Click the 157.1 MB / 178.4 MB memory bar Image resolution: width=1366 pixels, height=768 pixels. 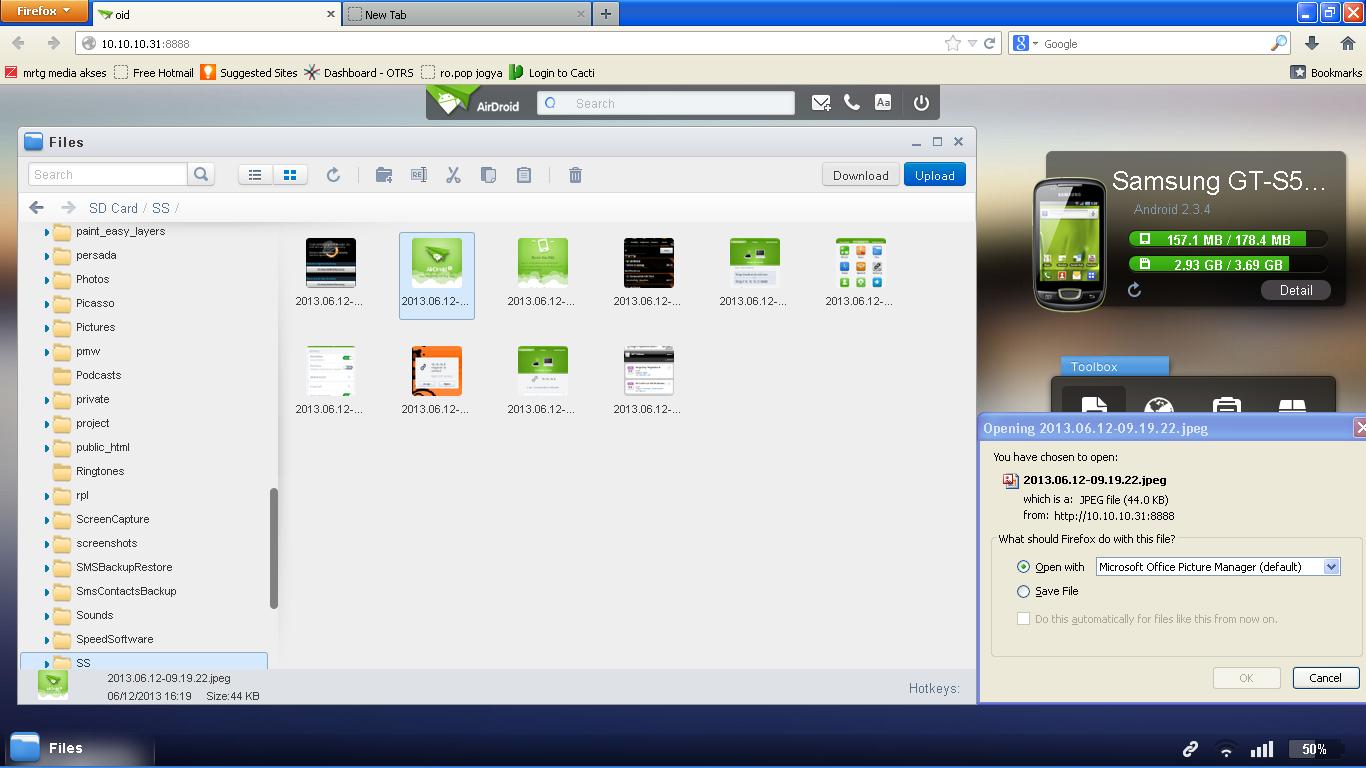1228,240
